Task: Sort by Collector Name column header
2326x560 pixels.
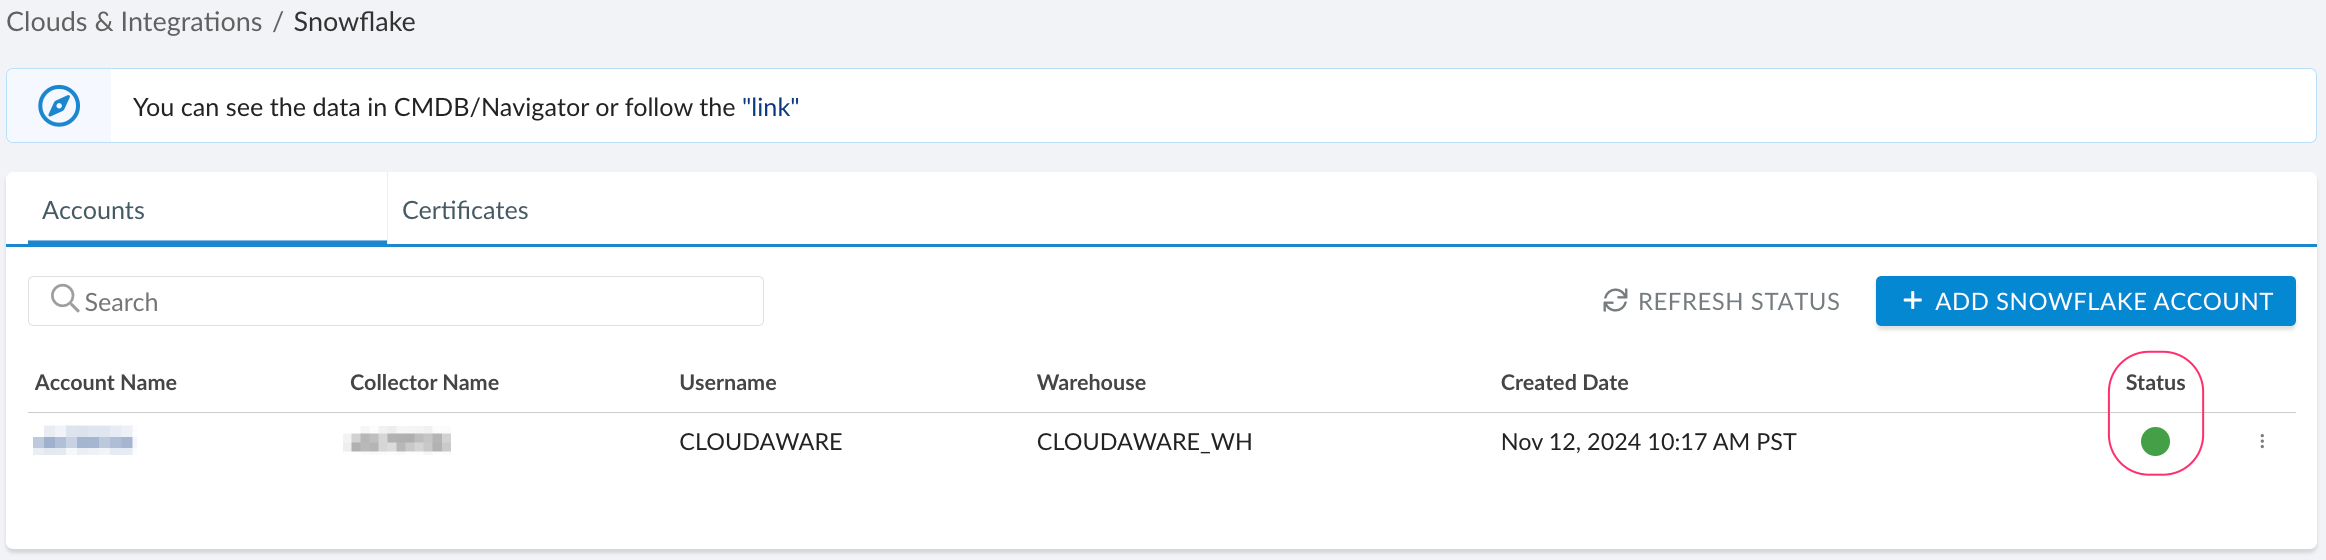Action: 424,382
